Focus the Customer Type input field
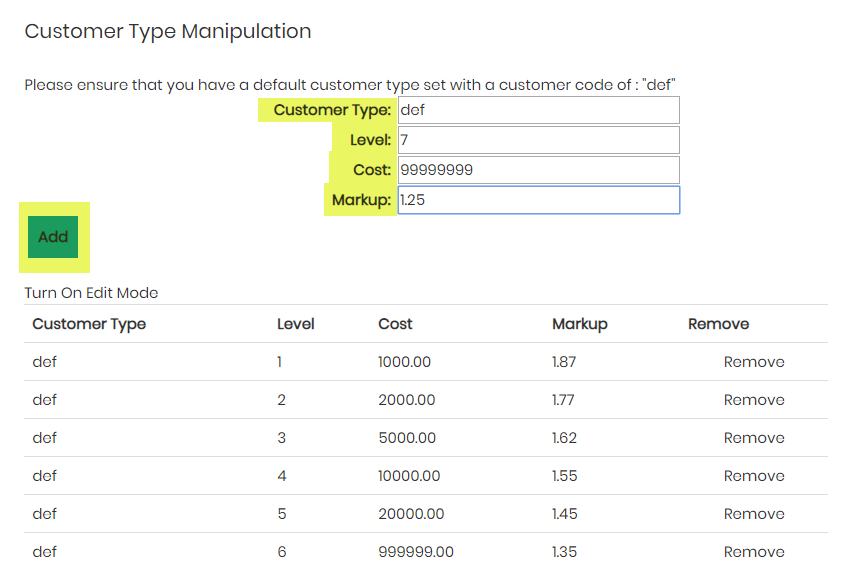The width and height of the screenshot is (859, 582). tap(539, 110)
